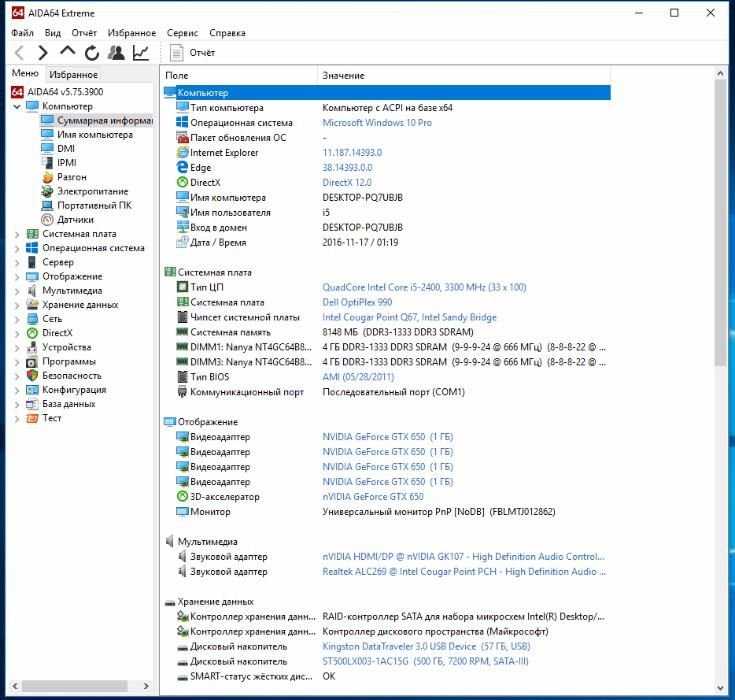Open the Вид menu

(x=52, y=33)
